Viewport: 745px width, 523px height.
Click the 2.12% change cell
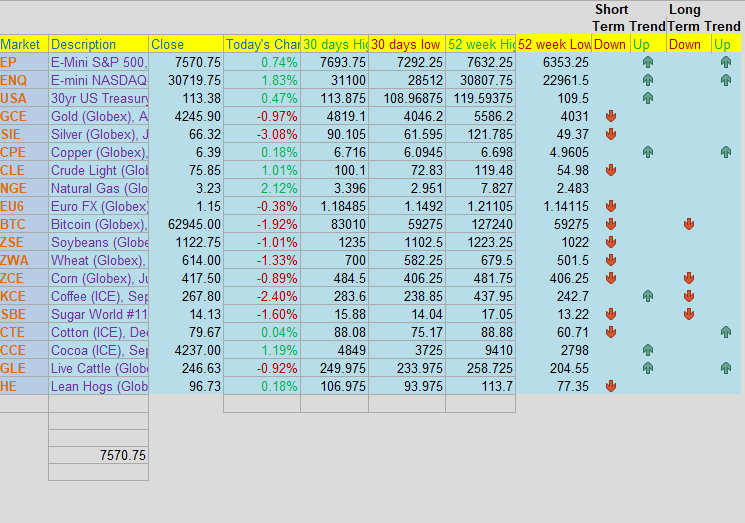point(262,188)
